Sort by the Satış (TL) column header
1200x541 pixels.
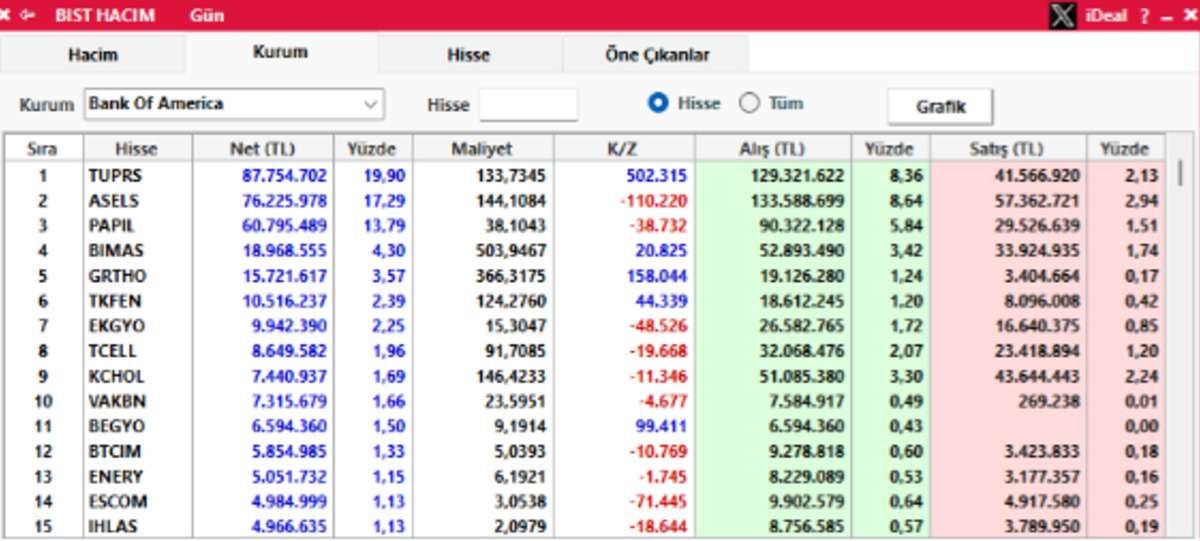[1008, 149]
